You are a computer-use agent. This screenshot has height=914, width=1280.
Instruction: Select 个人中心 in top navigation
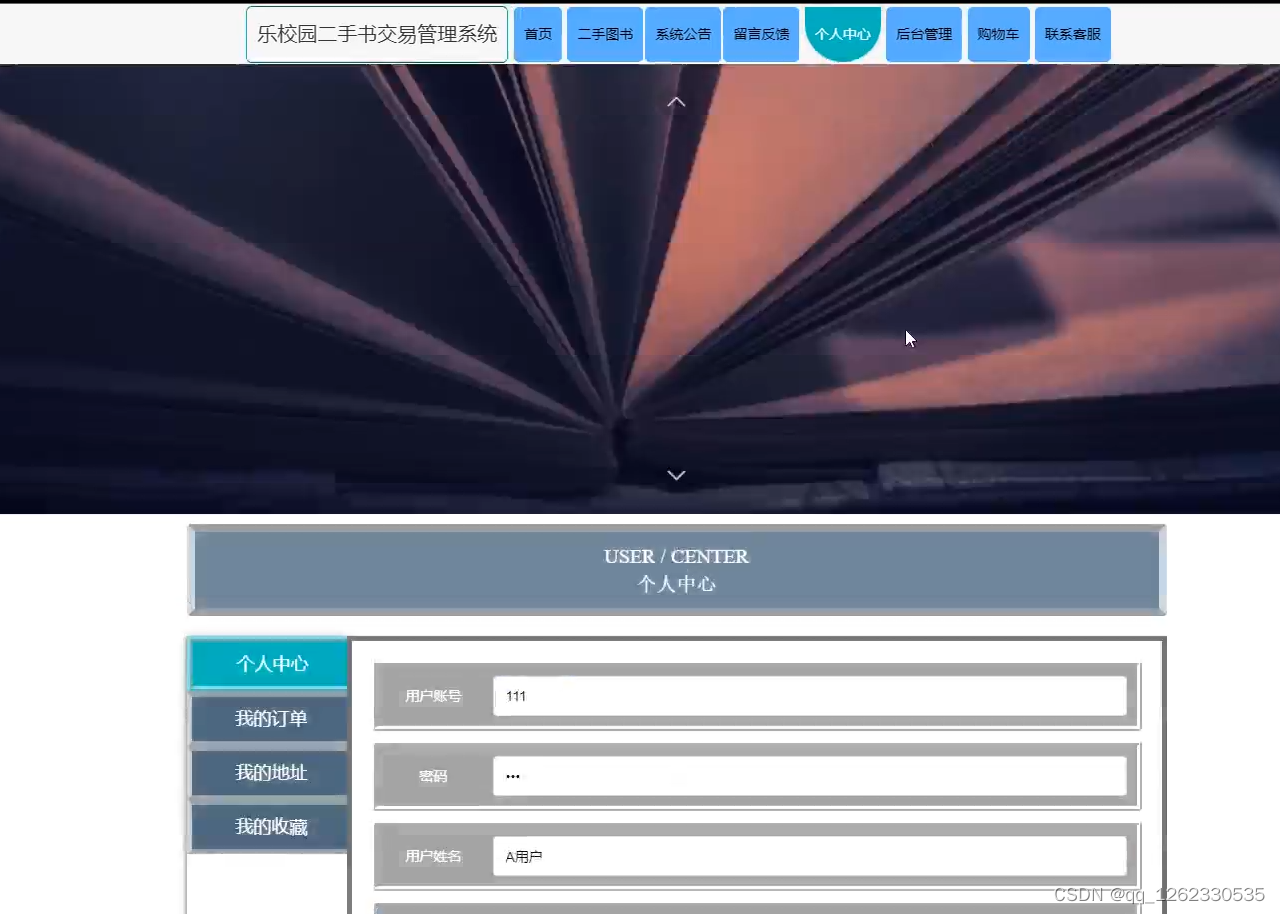pos(843,34)
